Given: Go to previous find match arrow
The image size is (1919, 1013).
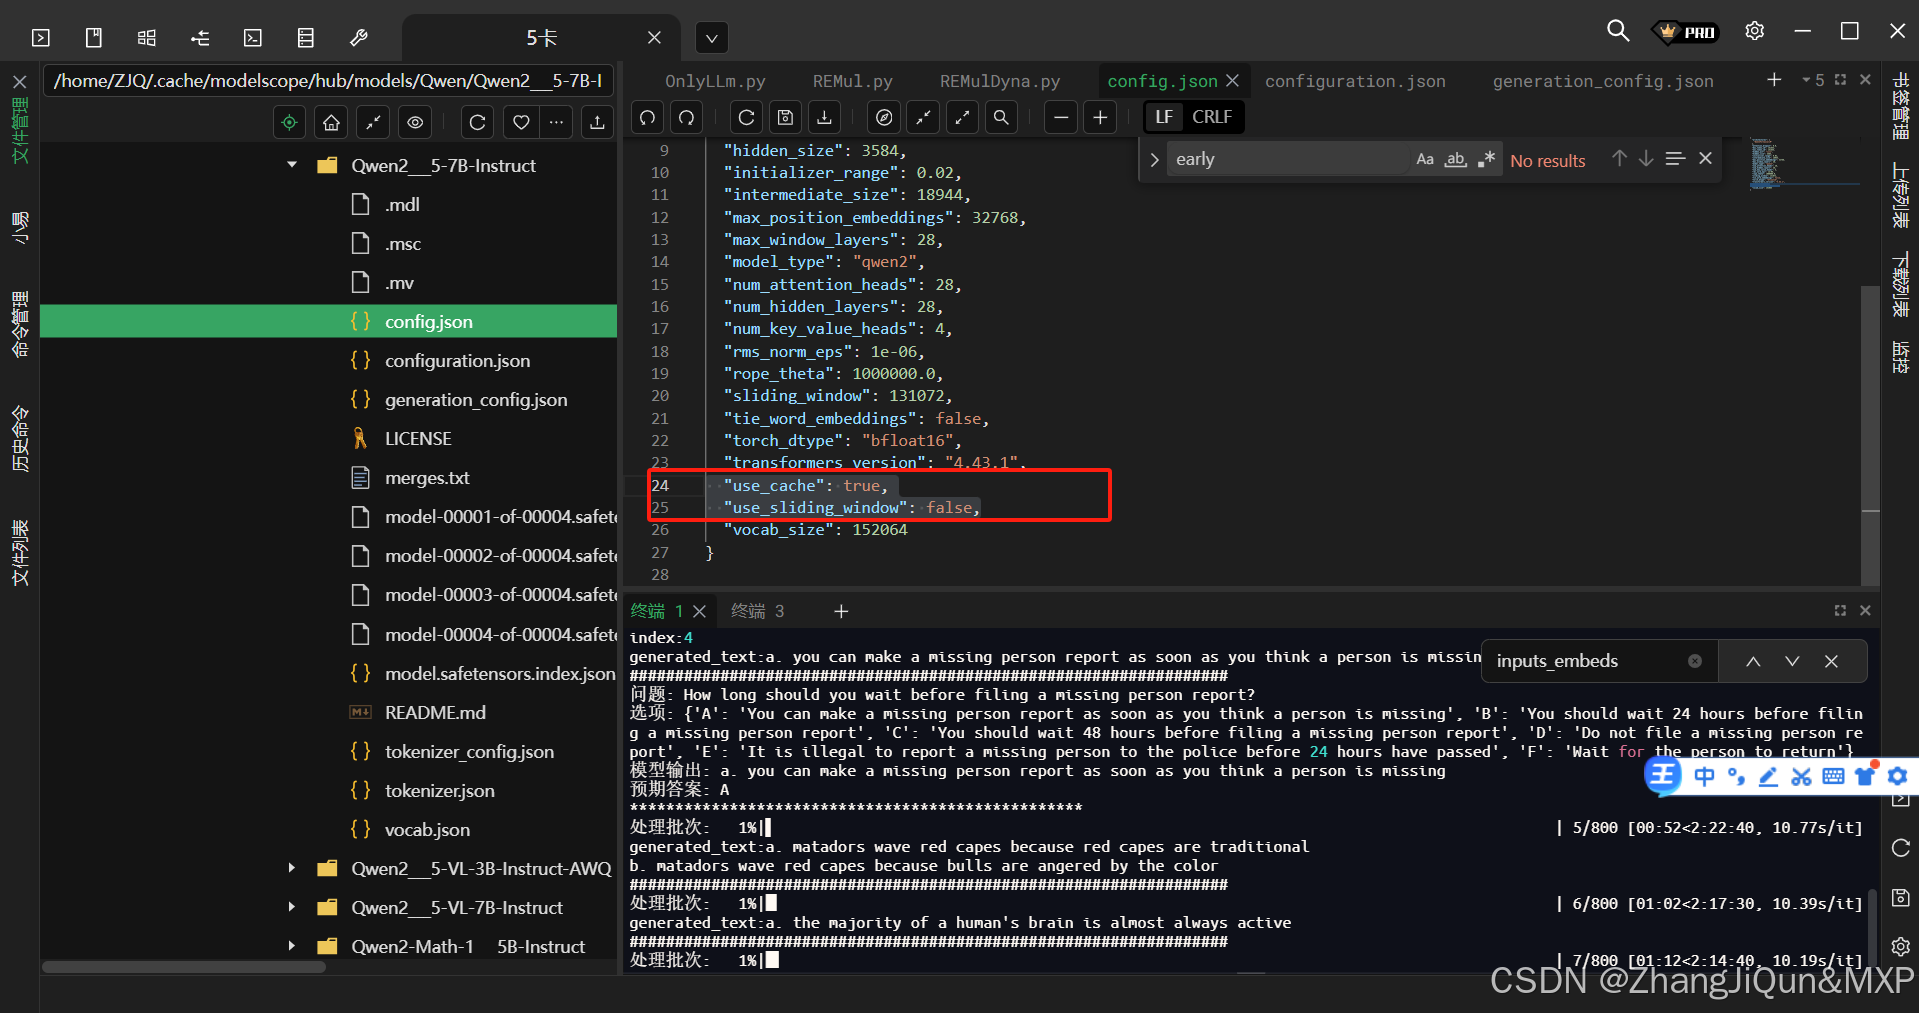Looking at the screenshot, I should tap(1619, 159).
